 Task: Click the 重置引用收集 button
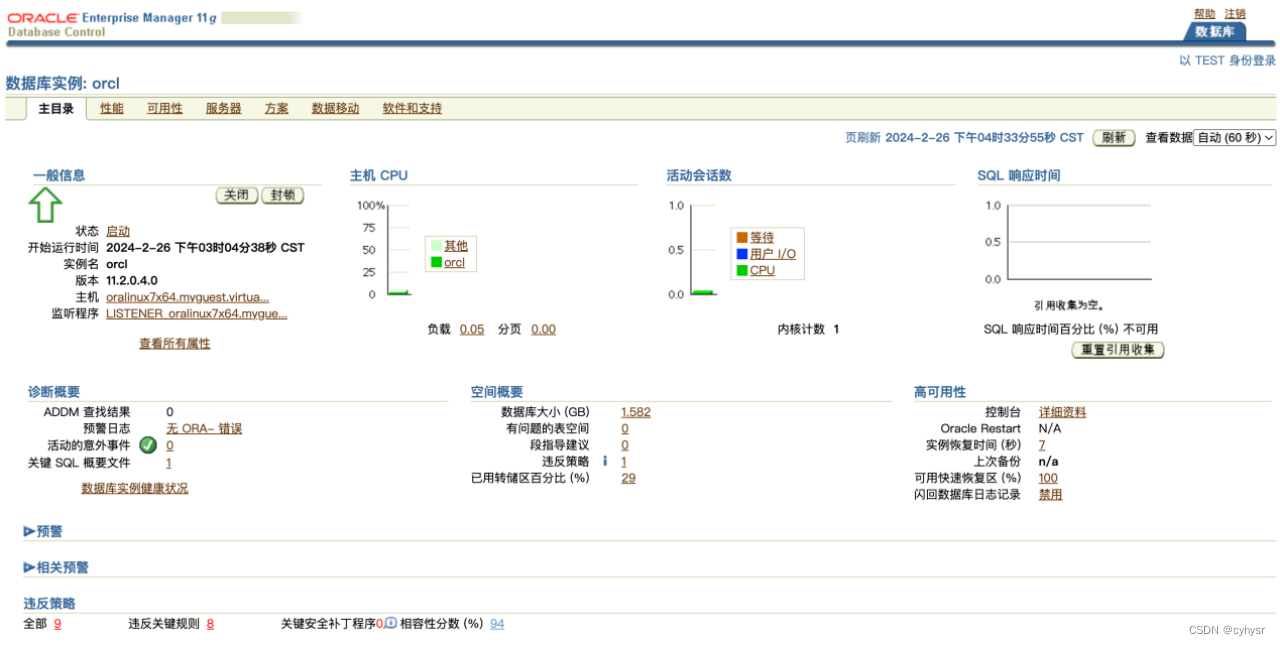tap(1115, 349)
